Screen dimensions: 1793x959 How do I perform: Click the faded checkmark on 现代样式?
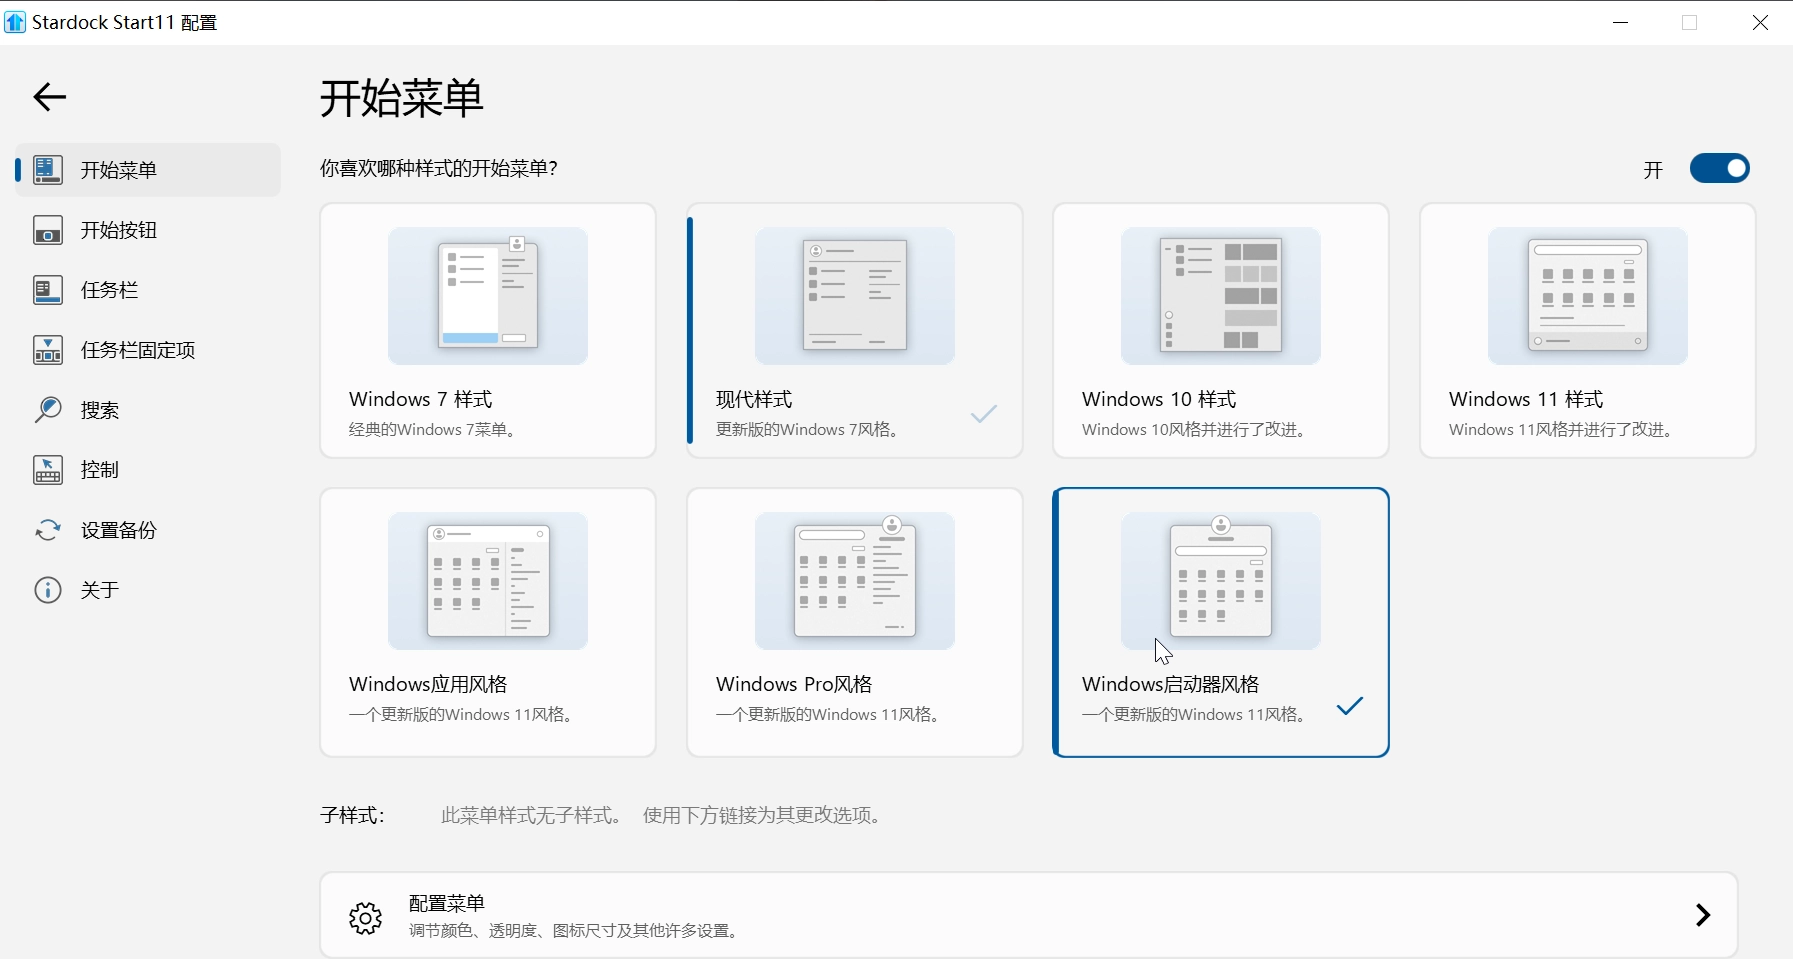click(x=984, y=413)
